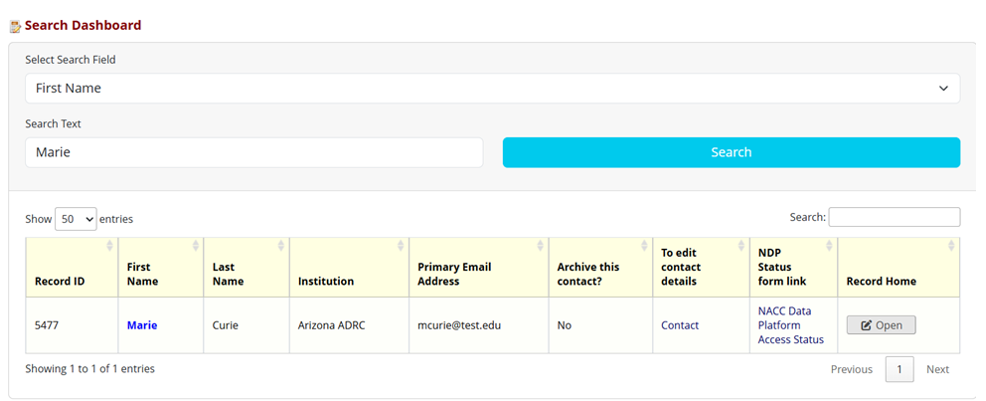Click the blue Search button
Image resolution: width=986 pixels, height=401 pixels.
coord(731,152)
